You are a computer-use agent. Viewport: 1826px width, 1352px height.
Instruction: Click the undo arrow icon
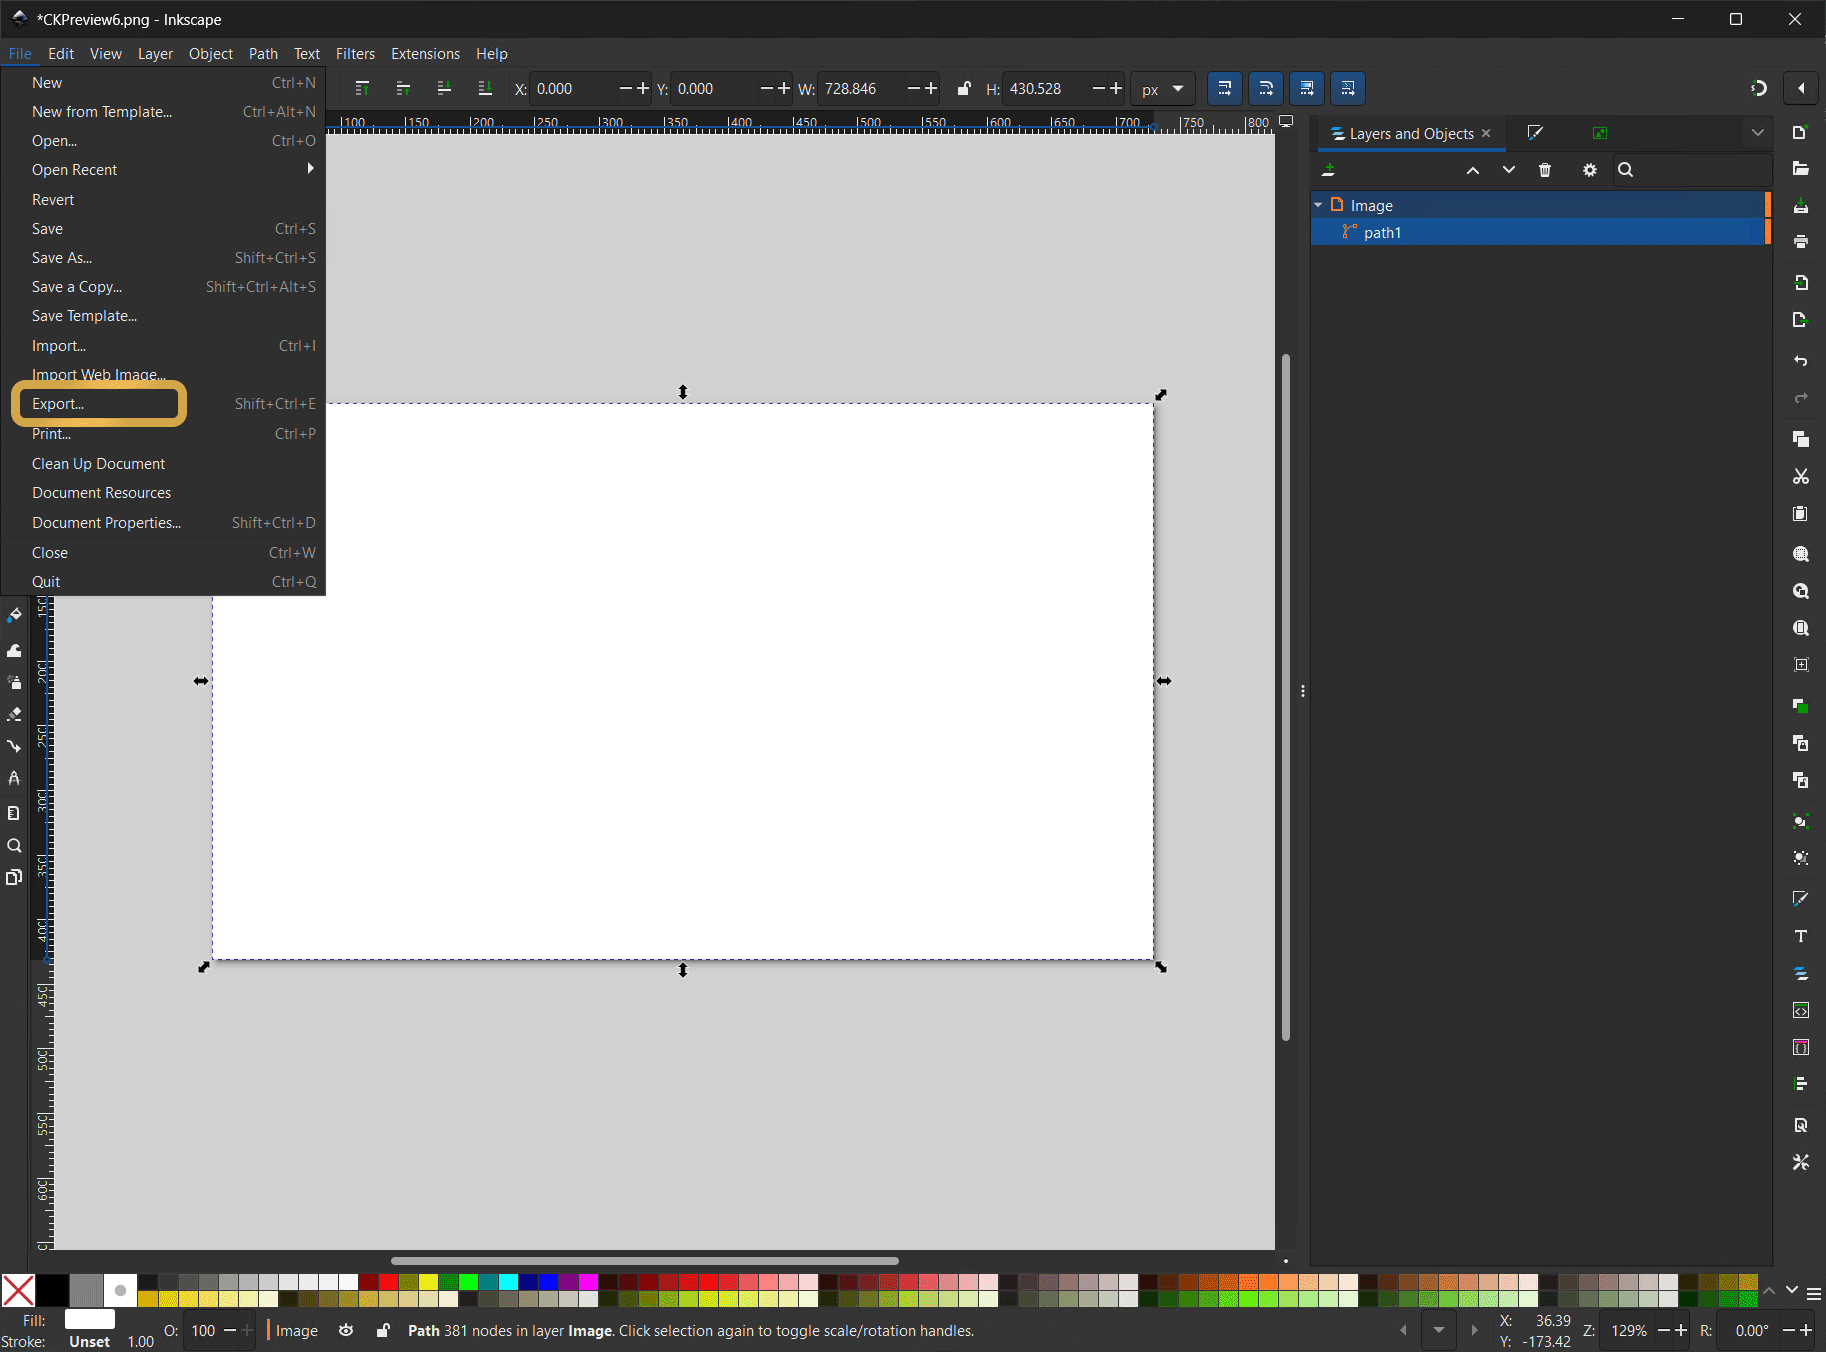coord(1800,361)
